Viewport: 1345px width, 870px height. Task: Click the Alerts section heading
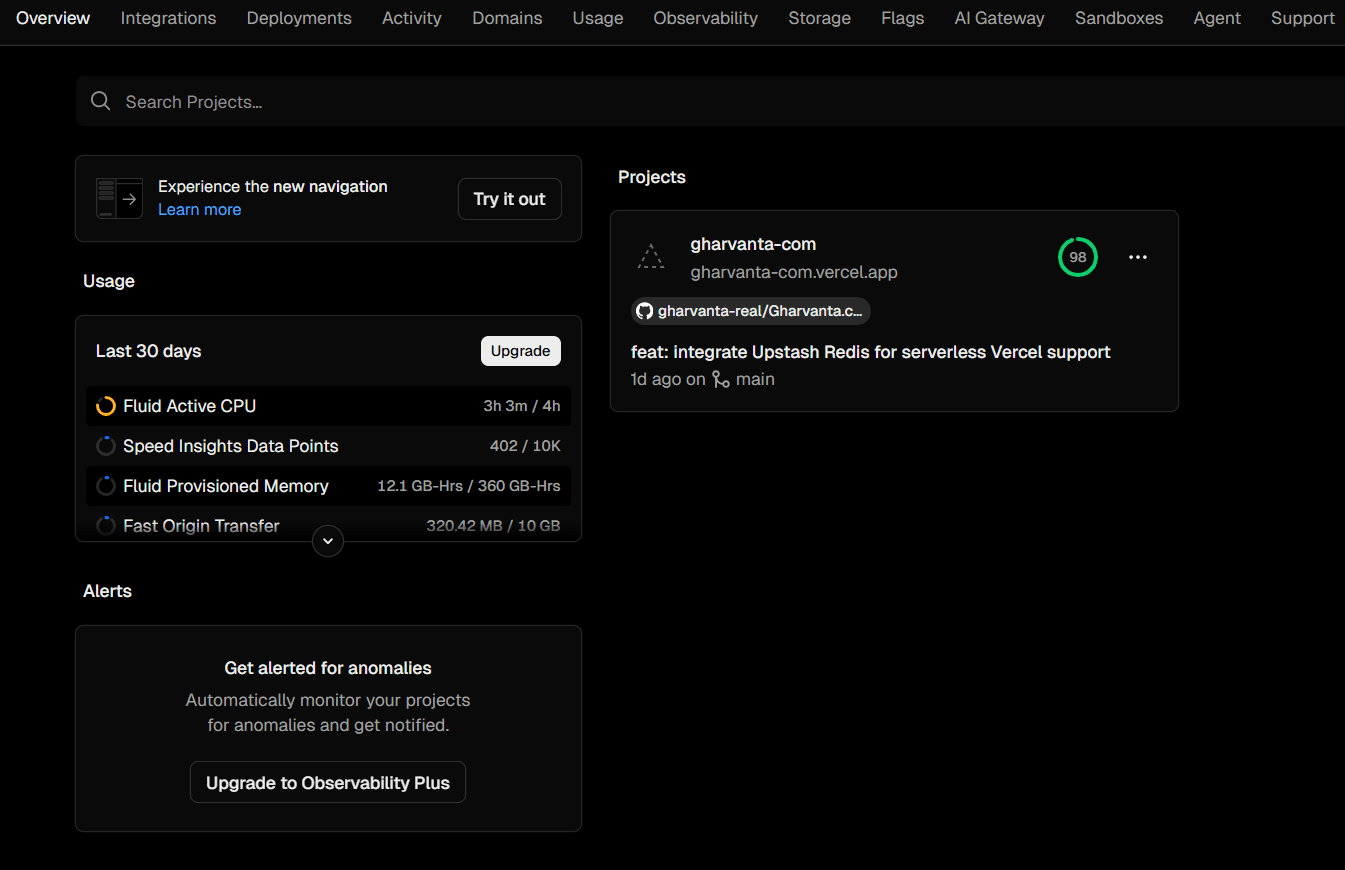click(x=107, y=591)
